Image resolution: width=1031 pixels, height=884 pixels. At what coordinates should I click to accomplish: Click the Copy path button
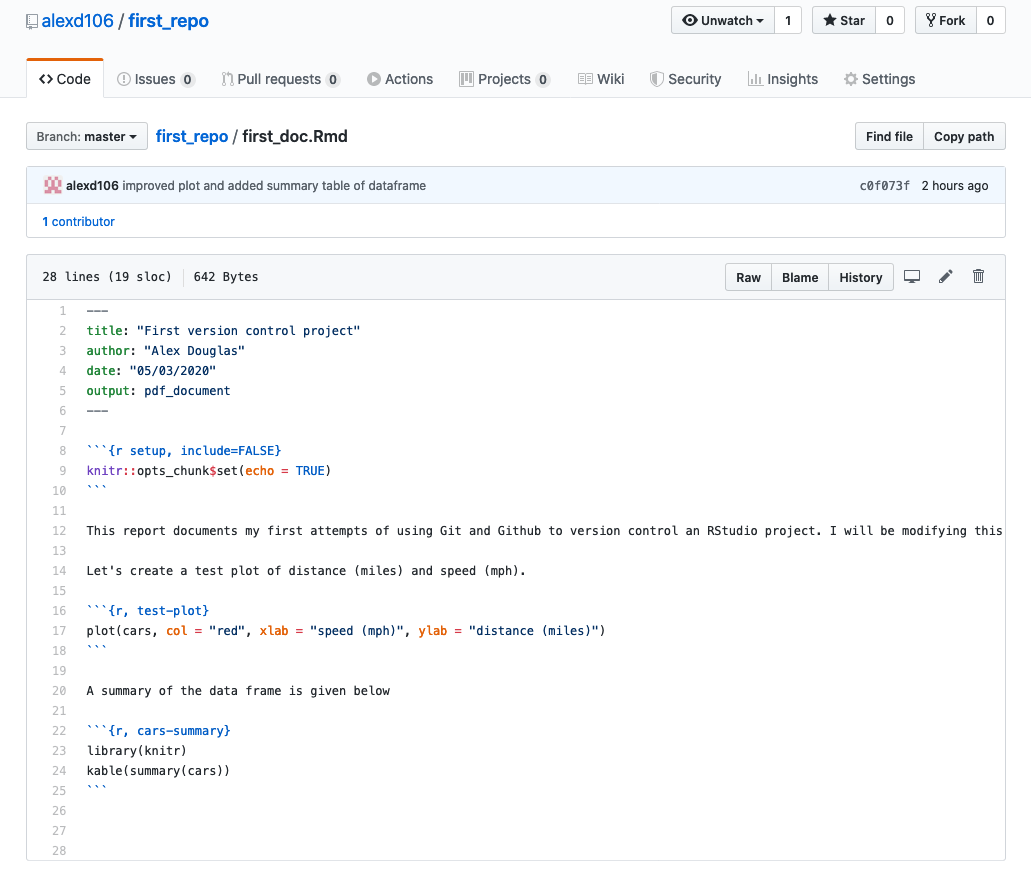pyautogui.click(x=964, y=137)
